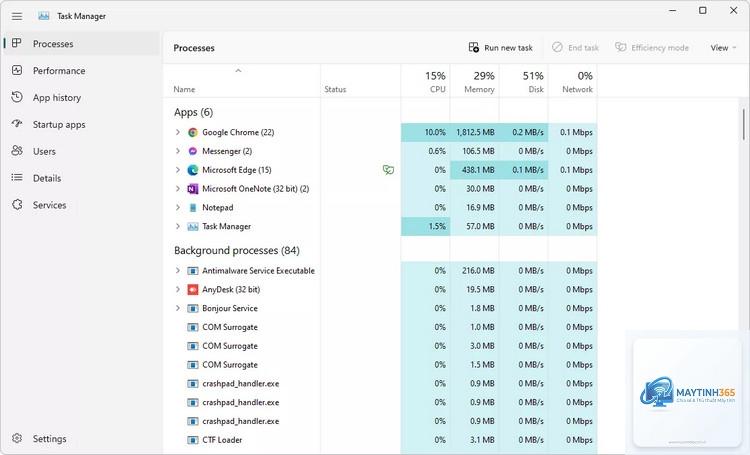This screenshot has height=455, width=750.
Task: Maximize the Task Manager window
Action: tap(703, 10)
